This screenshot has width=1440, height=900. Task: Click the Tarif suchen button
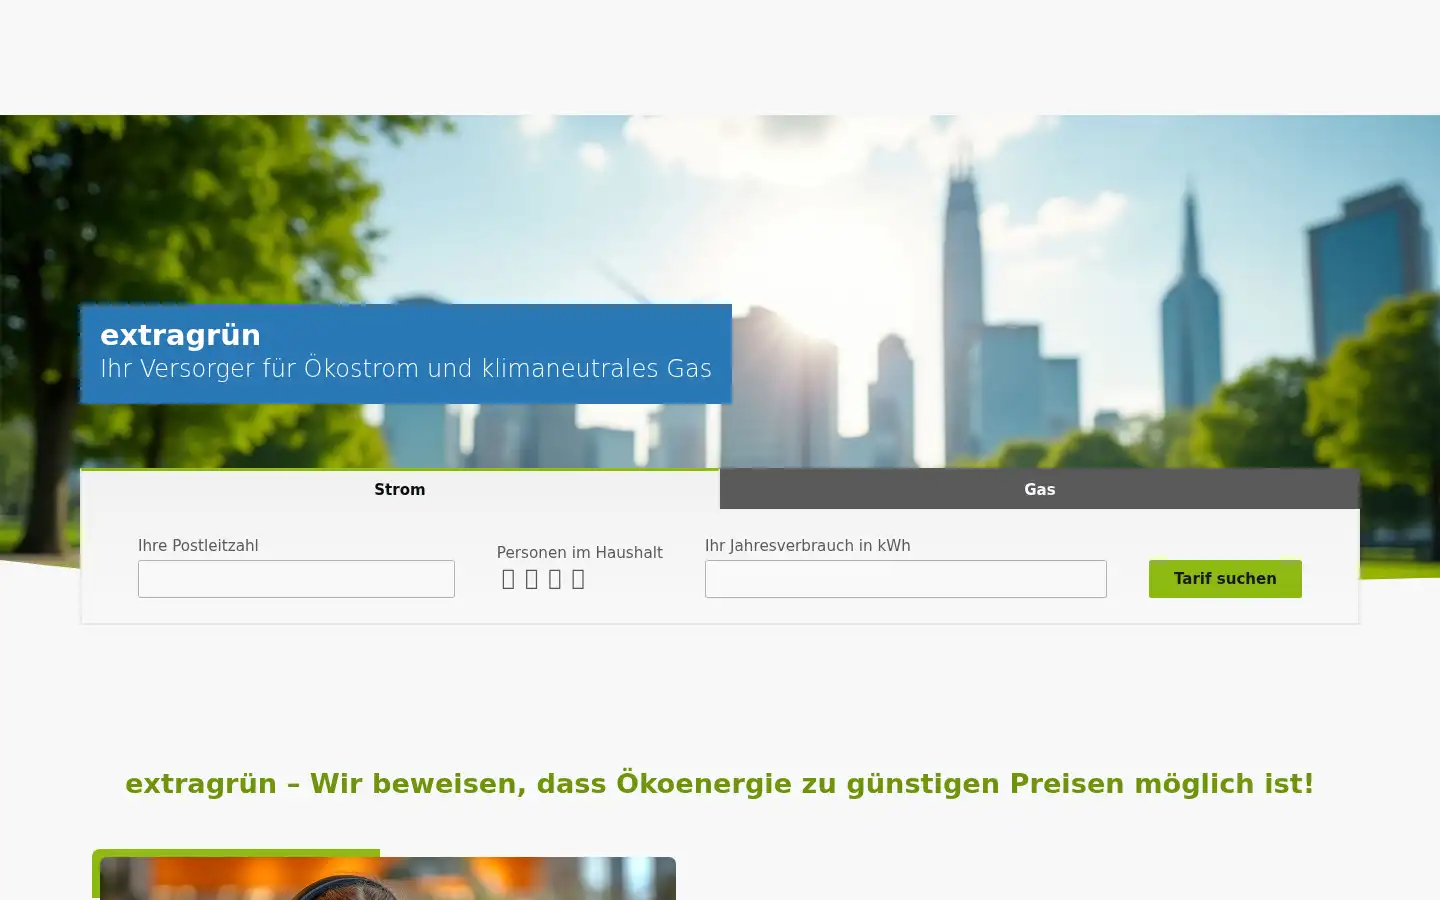pyautogui.click(x=1225, y=579)
